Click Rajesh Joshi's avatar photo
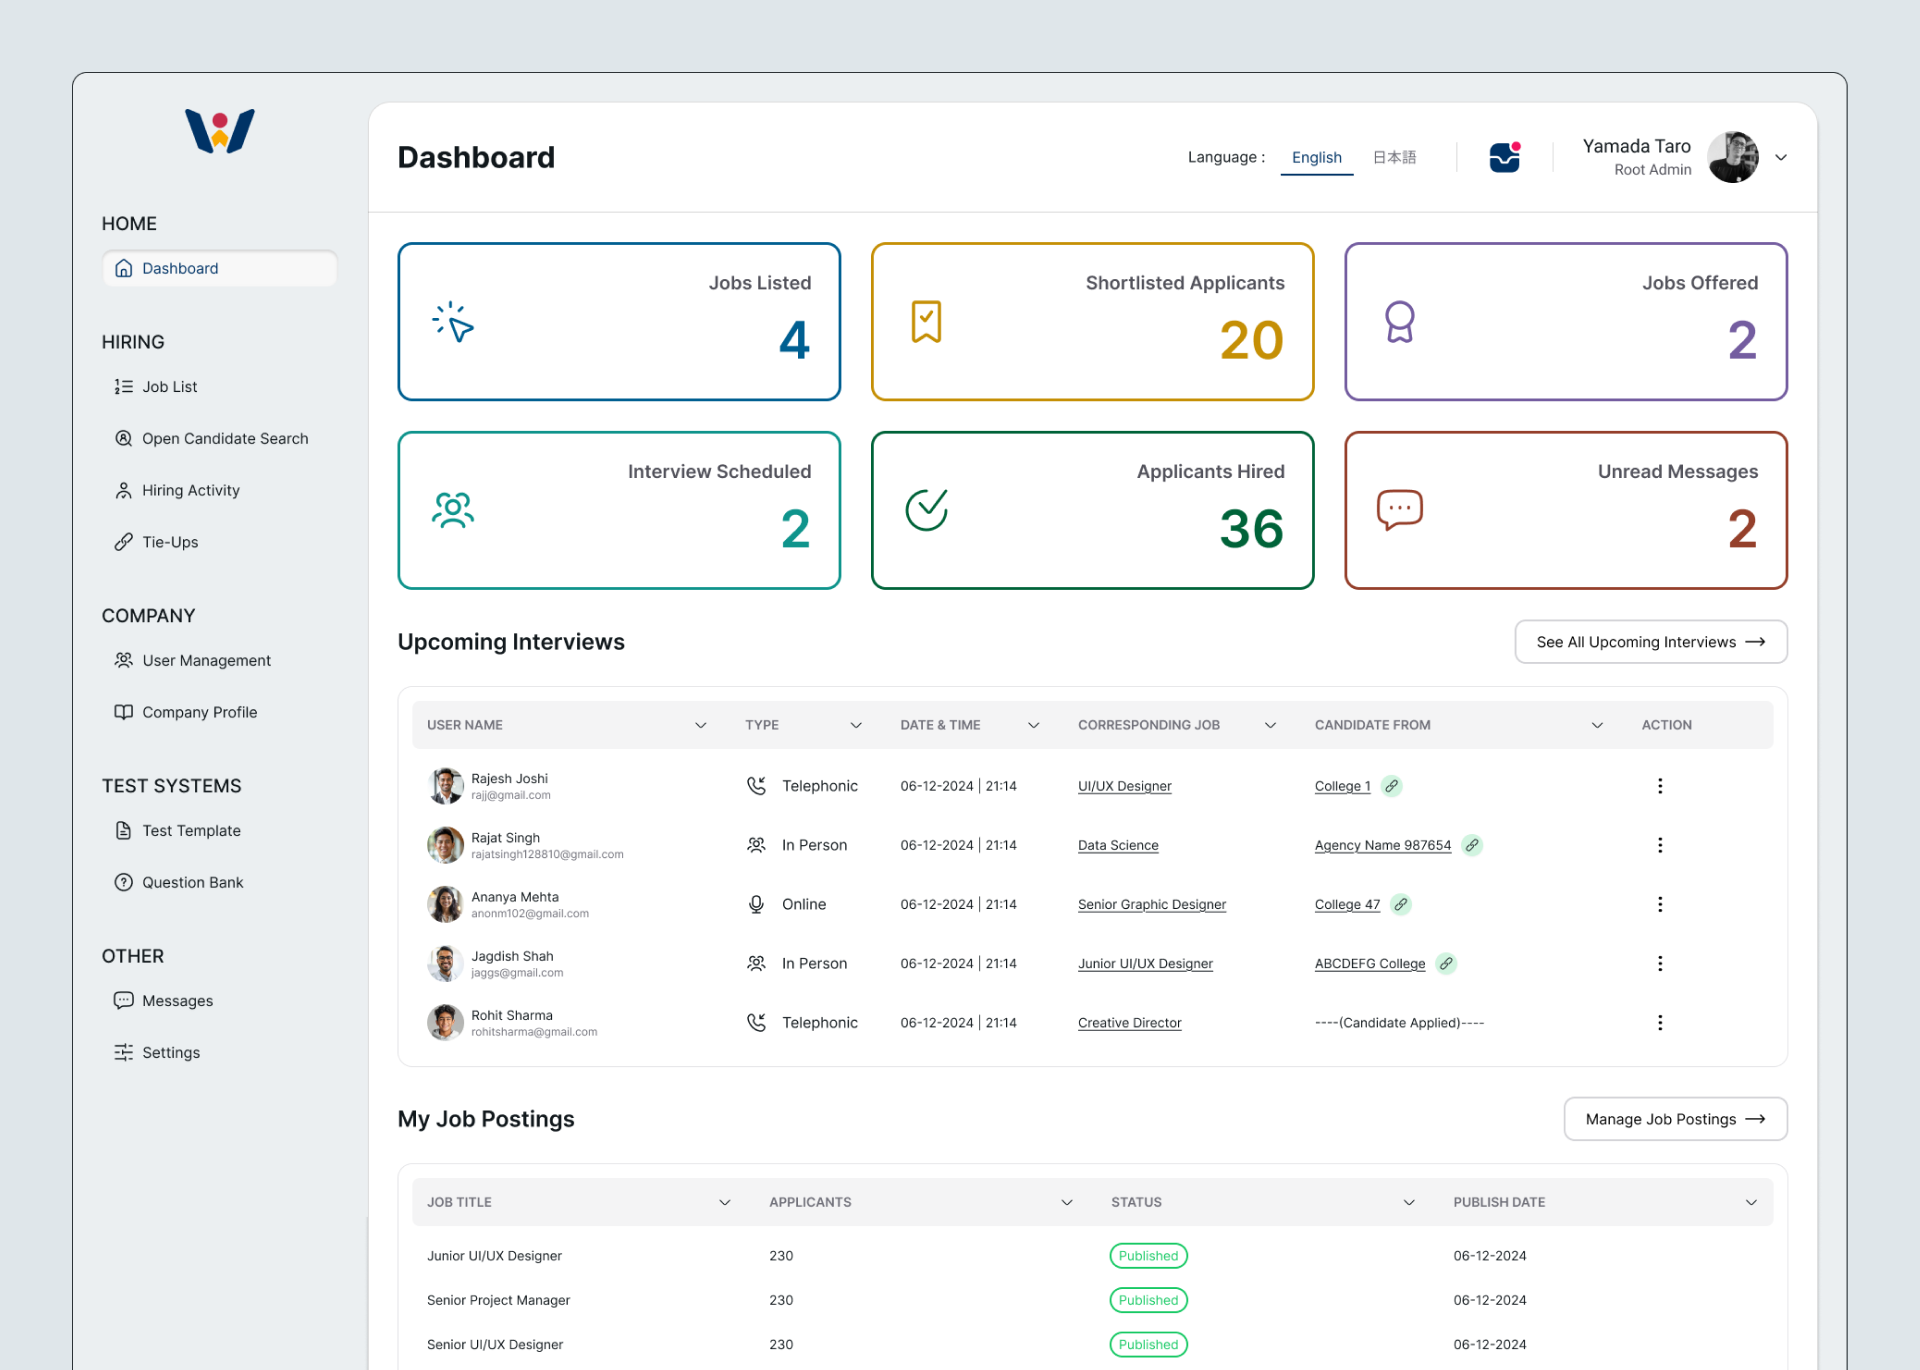This screenshot has width=1920, height=1370. coord(445,786)
